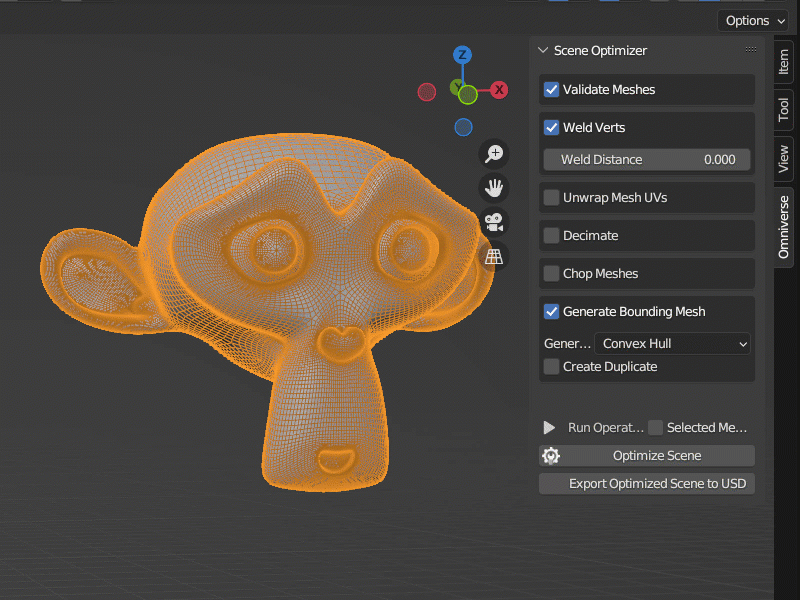Click the zoom magnifier viewport icon
The image size is (800, 600).
(x=494, y=153)
